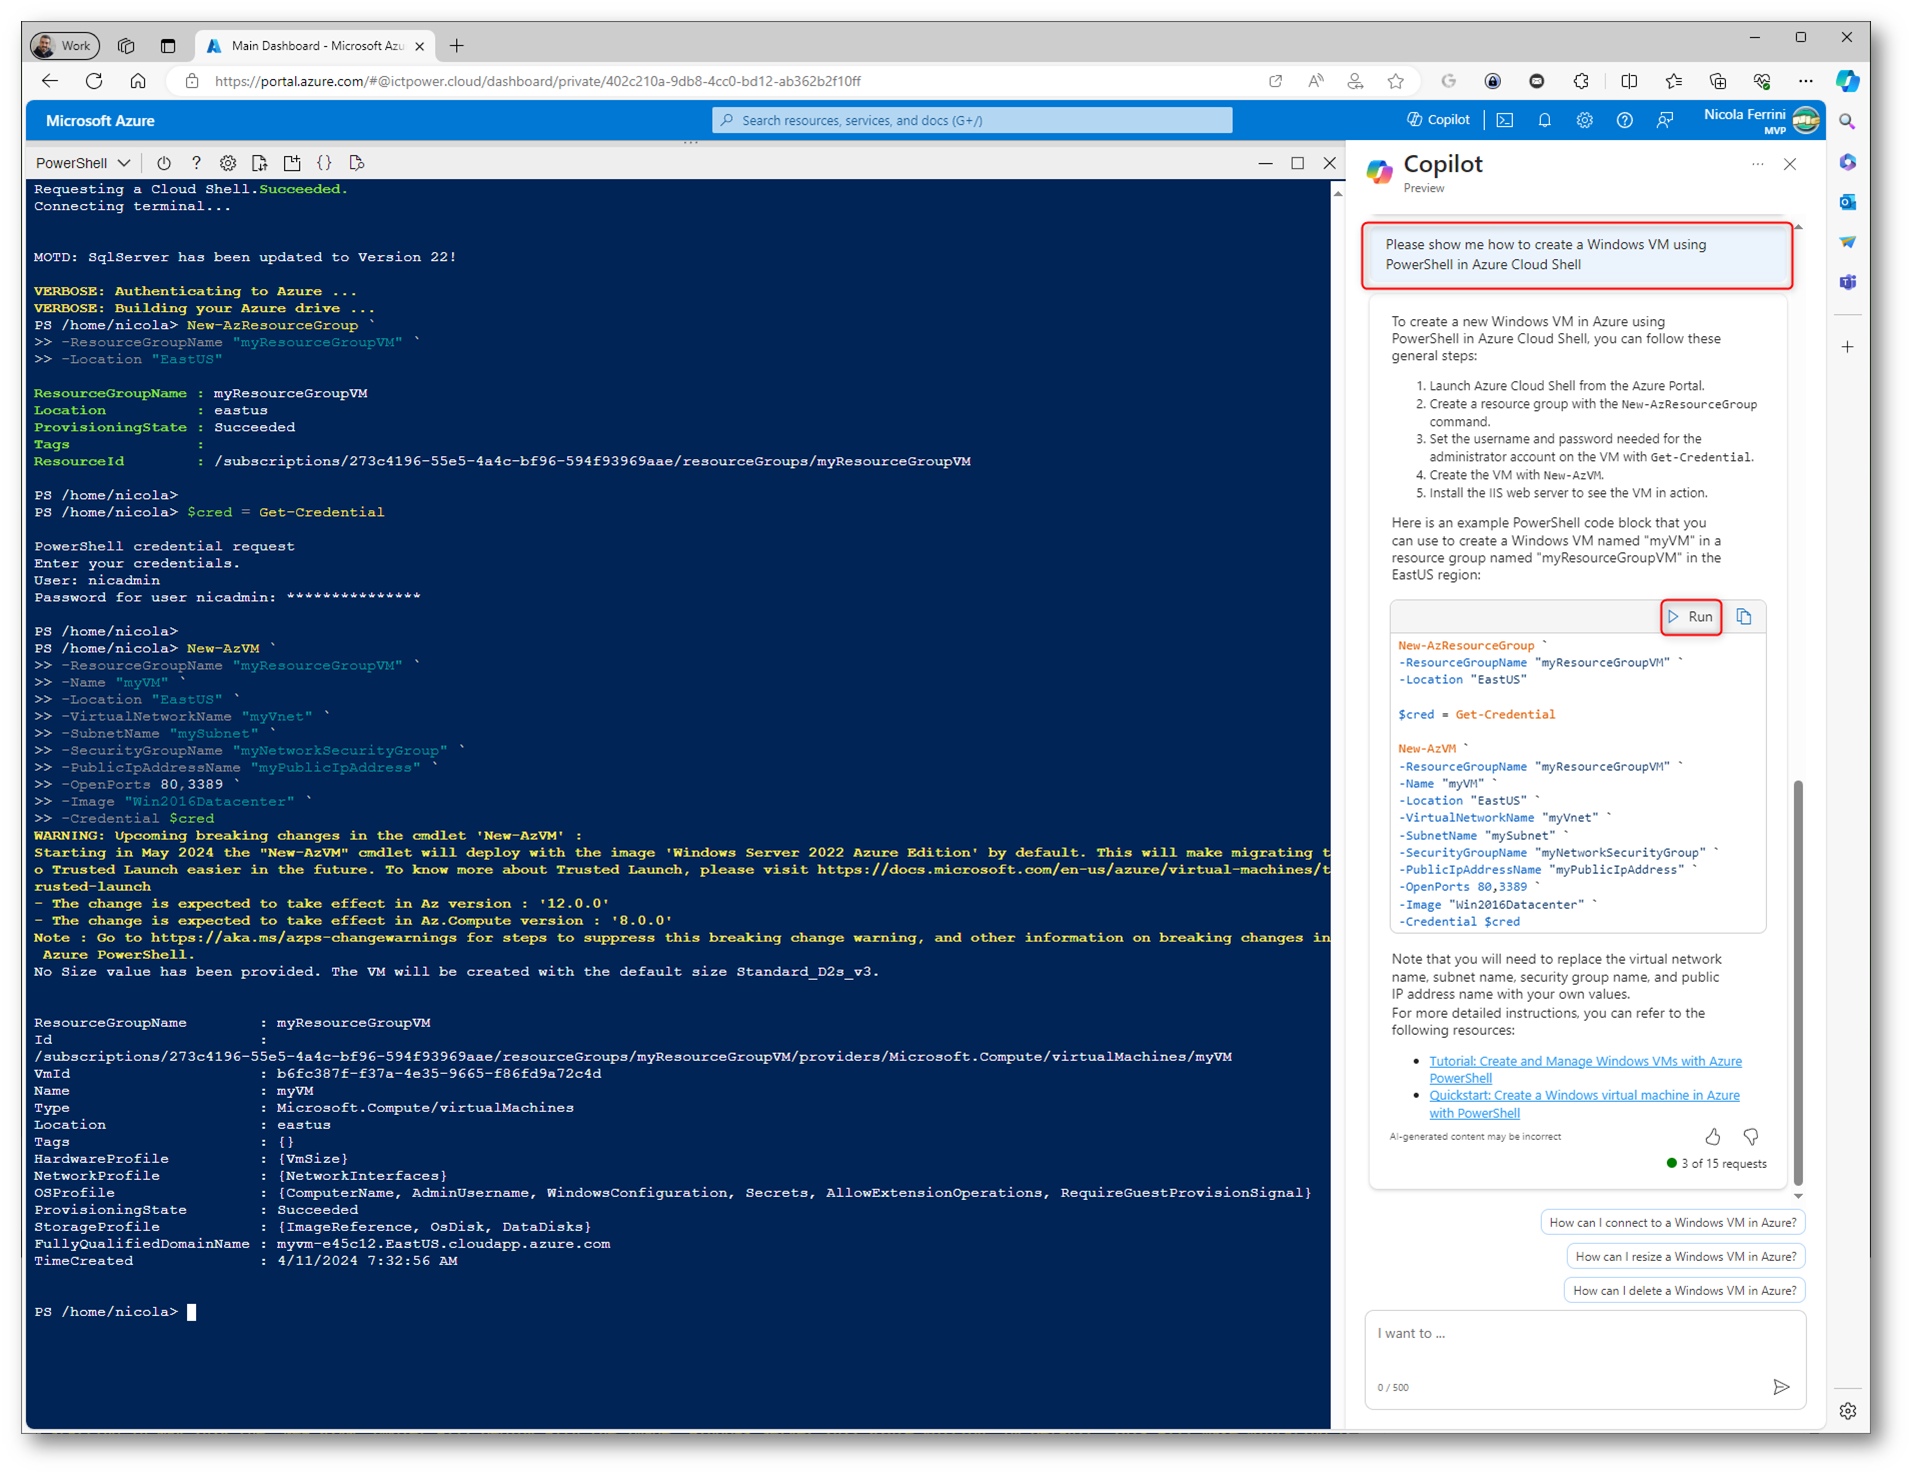
Task: Close the Main Dashboard browser tab
Action: point(420,46)
